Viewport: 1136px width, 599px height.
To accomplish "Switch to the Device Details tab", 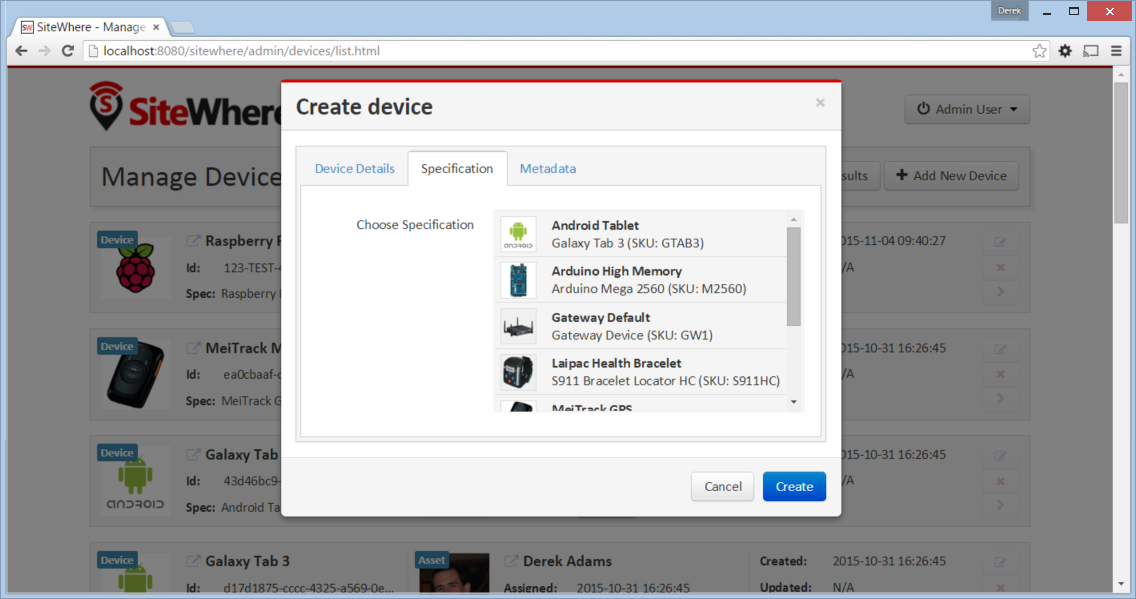I will [x=354, y=168].
